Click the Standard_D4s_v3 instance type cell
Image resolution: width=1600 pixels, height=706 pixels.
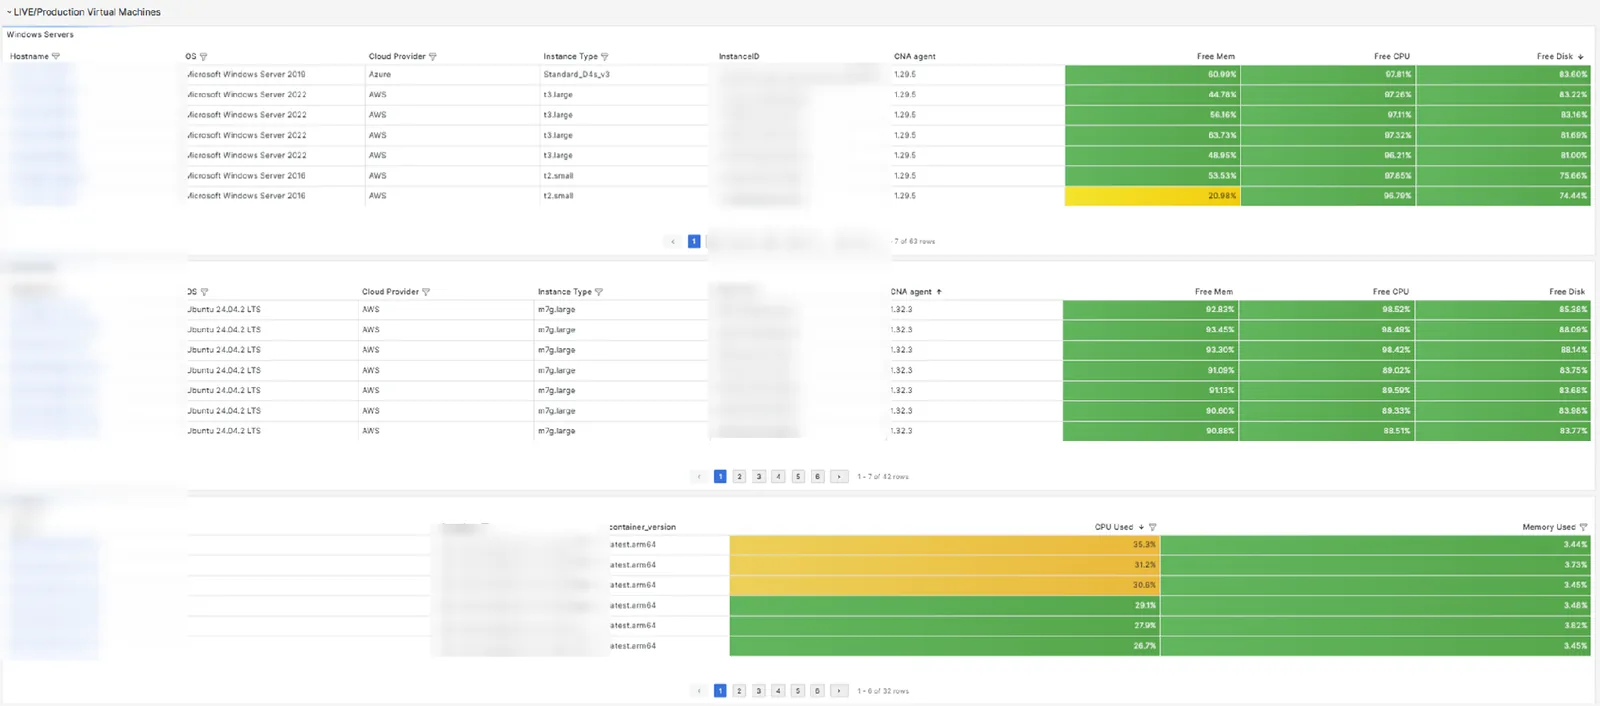[x=626, y=75]
